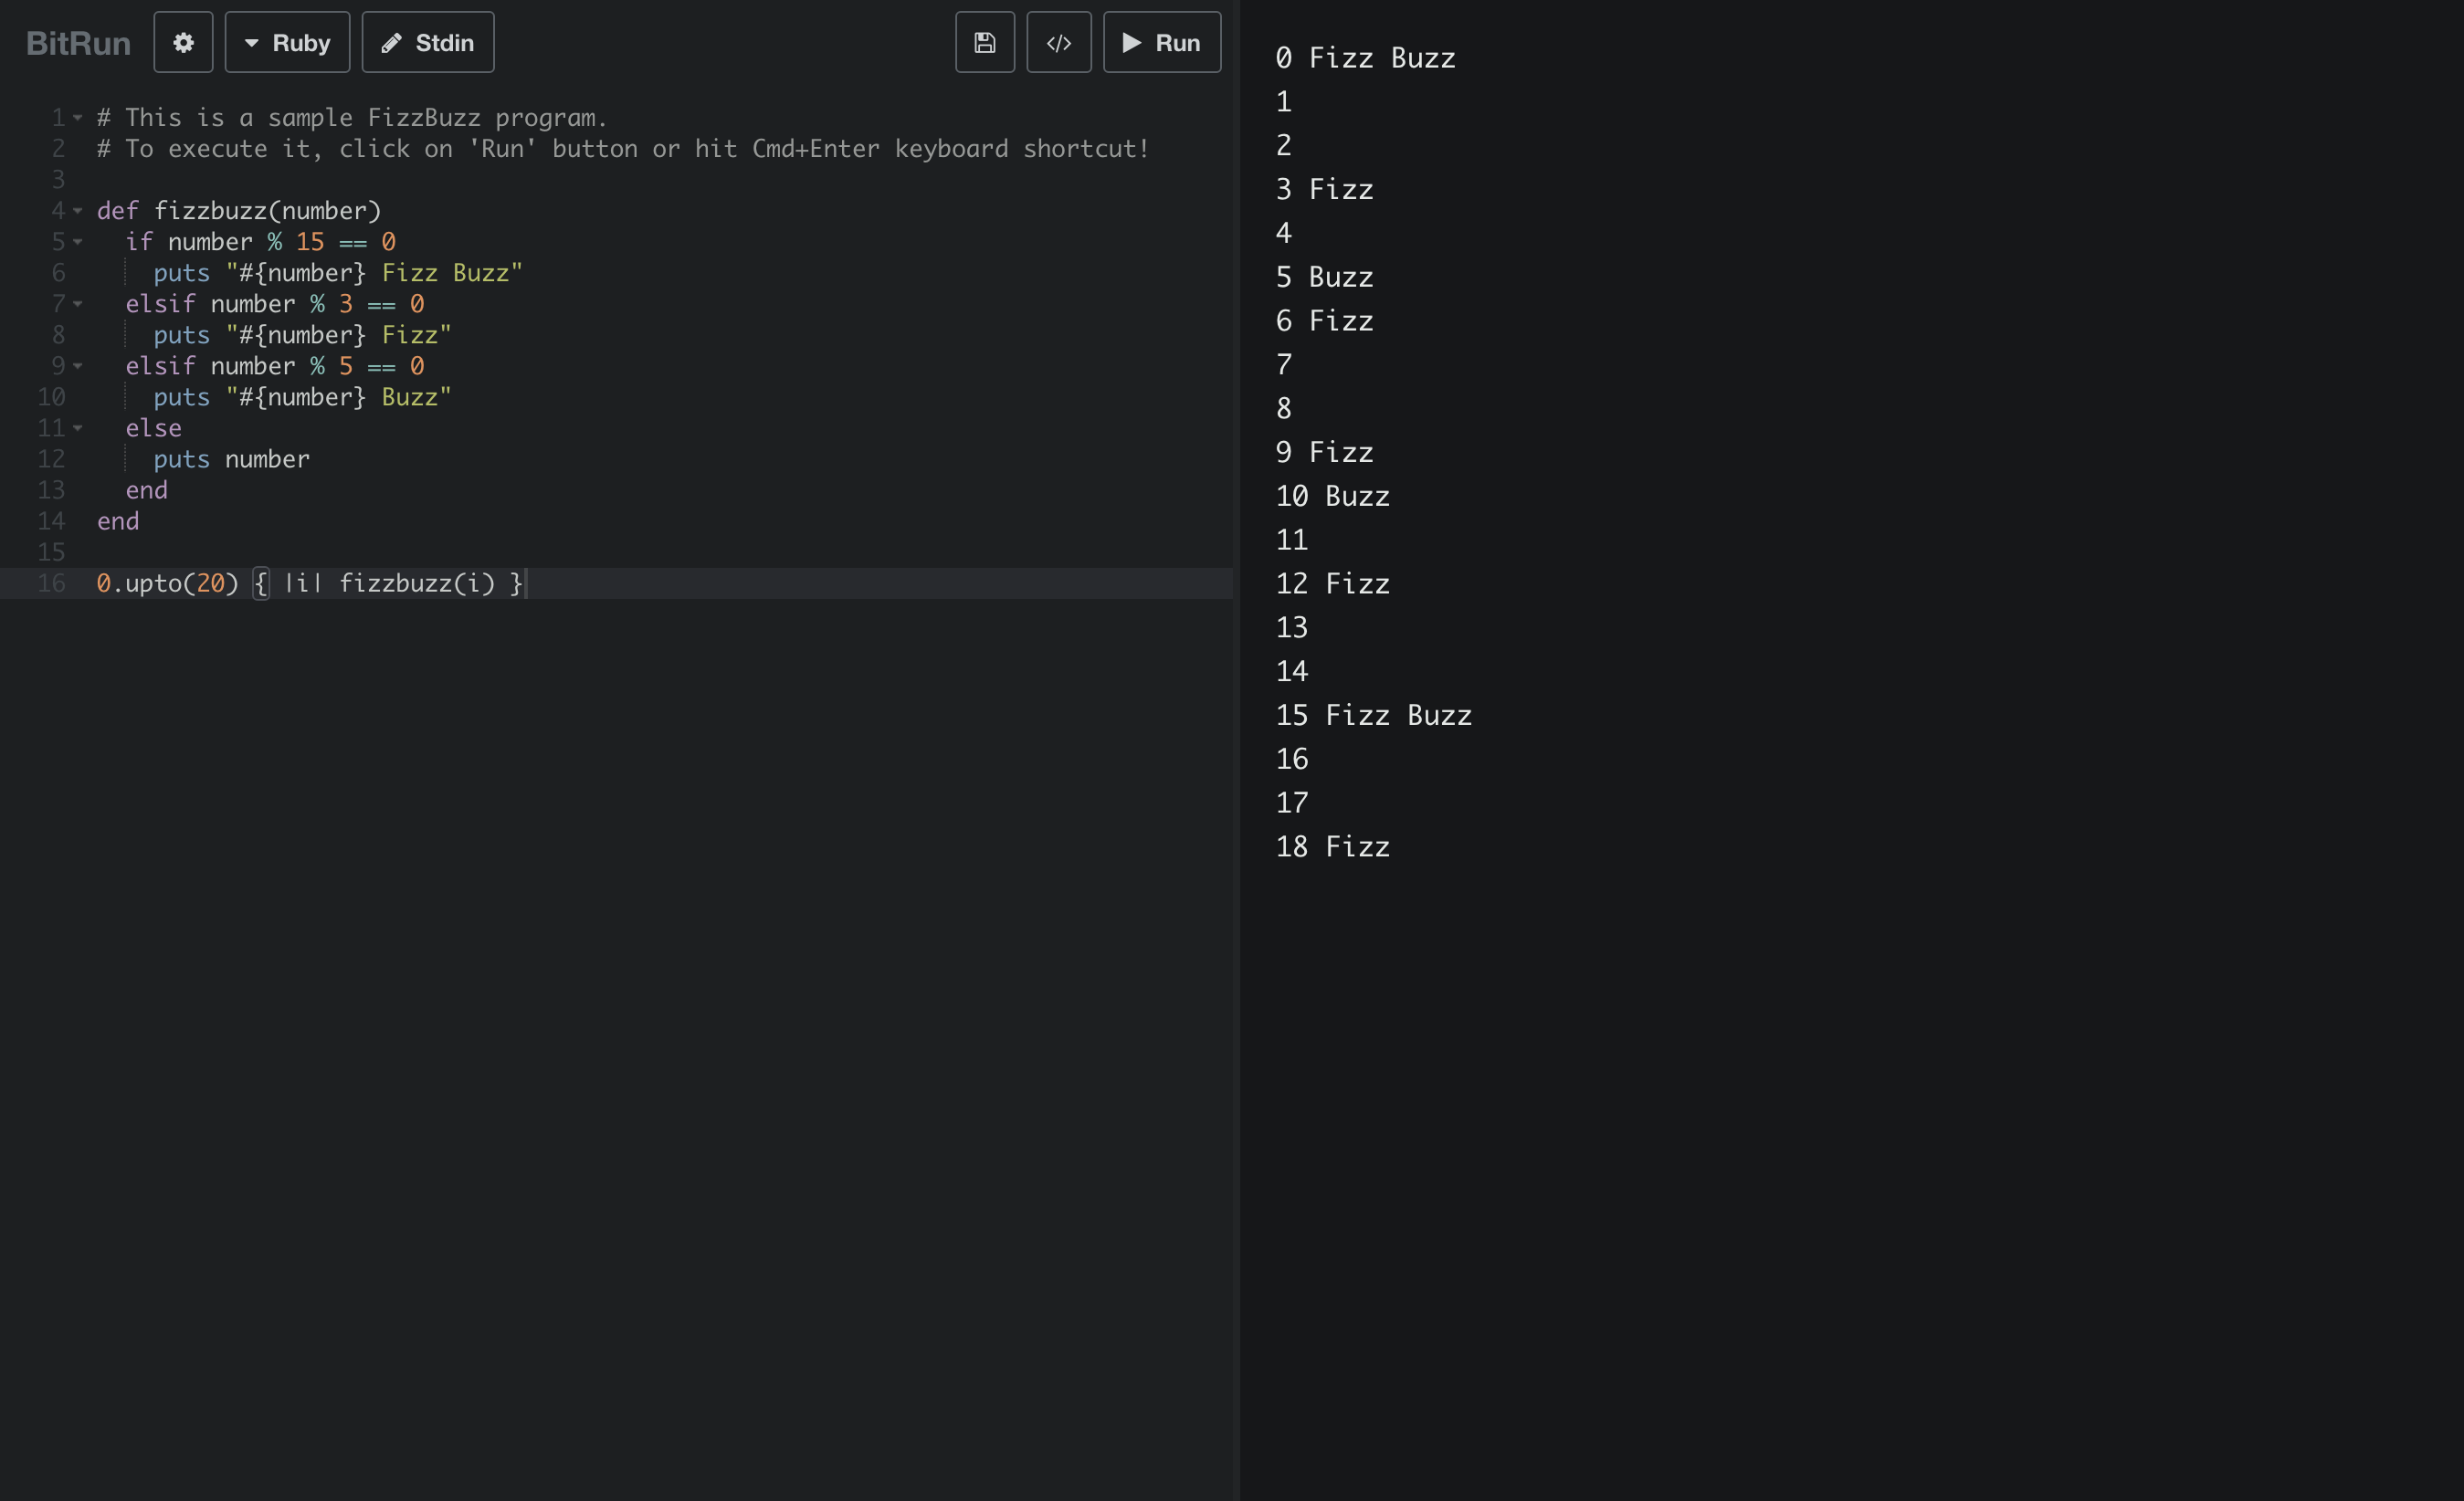2464x1501 pixels.
Task: Collapse the elsif fold at line 9
Action: [x=78, y=366]
